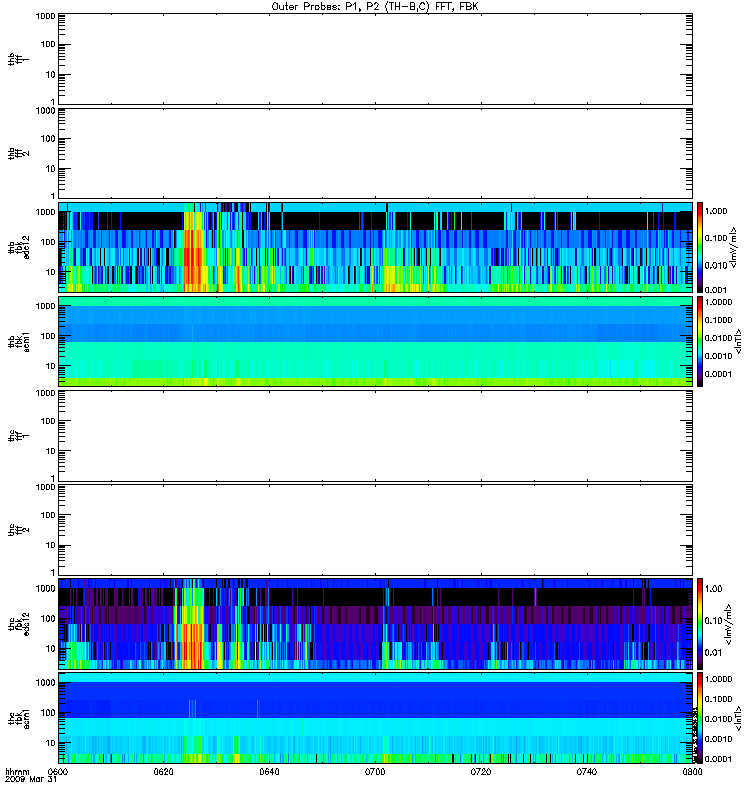Image resolution: width=750 pixels, height=800 pixels.
Task: Click the '10' y-axis label of thc fbk edc12
Action: pos(51,648)
